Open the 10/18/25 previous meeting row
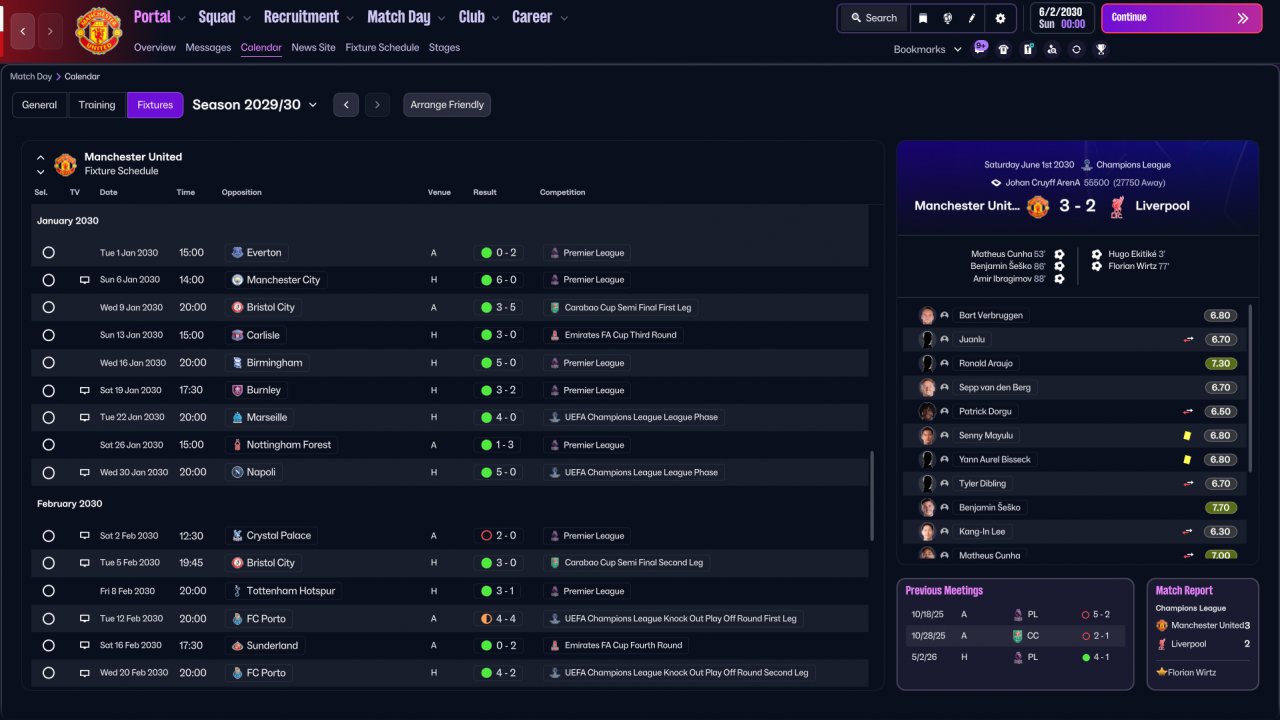This screenshot has width=1280, height=720. 1015,615
